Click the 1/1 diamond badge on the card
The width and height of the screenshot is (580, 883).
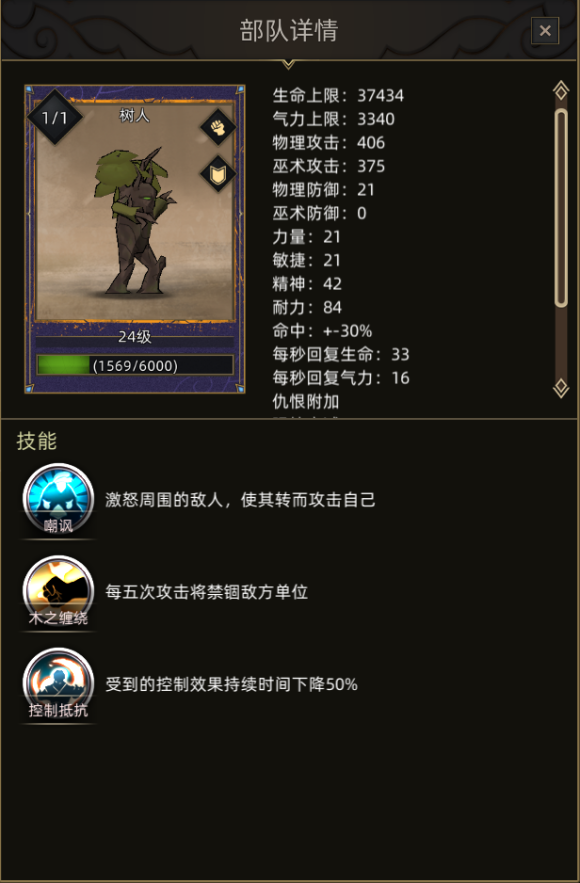55,117
